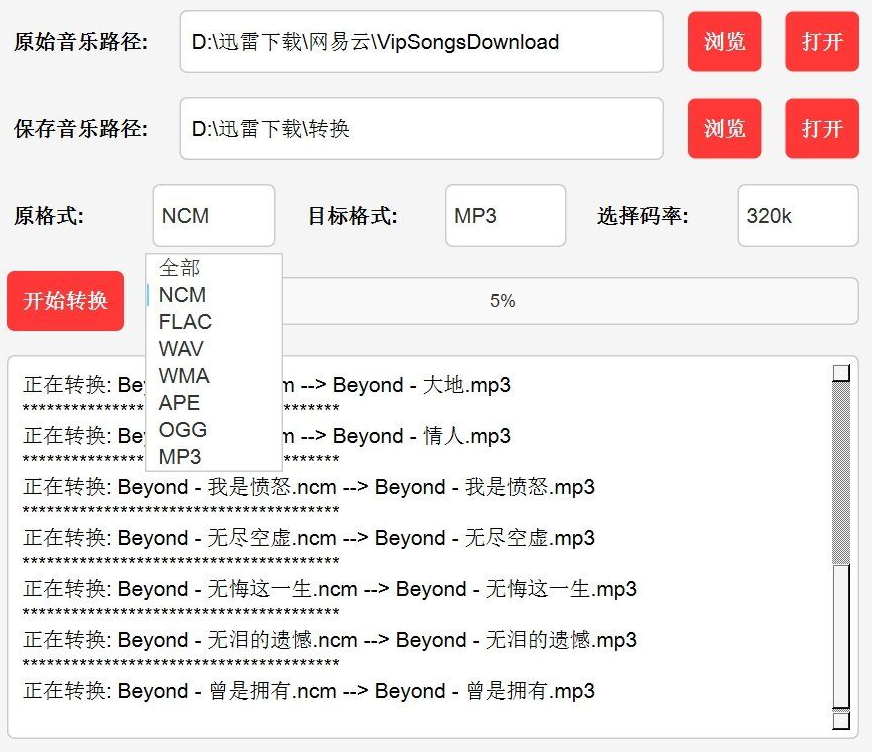
Task: Click the log line for 曾是拥有.mp3
Action: coord(309,691)
